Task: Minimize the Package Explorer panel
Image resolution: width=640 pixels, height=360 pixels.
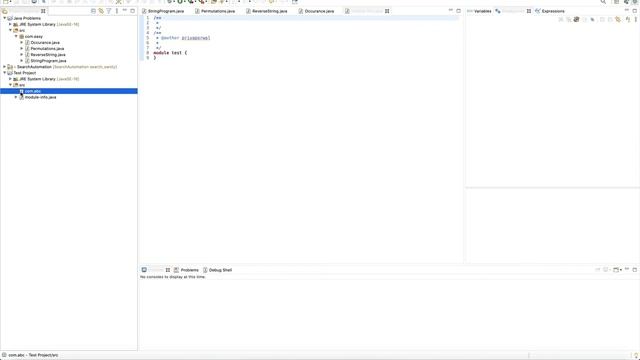Action: pos(125,11)
